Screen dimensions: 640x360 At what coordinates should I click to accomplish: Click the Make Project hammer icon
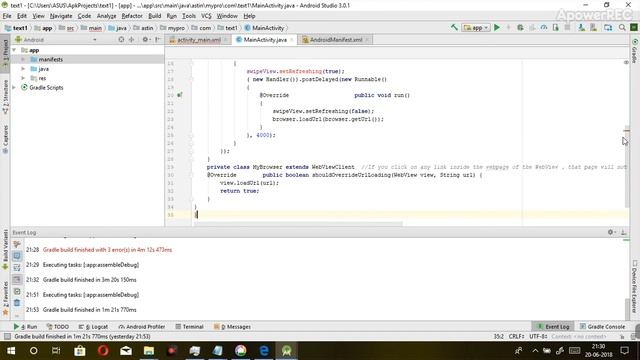coord(454,27)
